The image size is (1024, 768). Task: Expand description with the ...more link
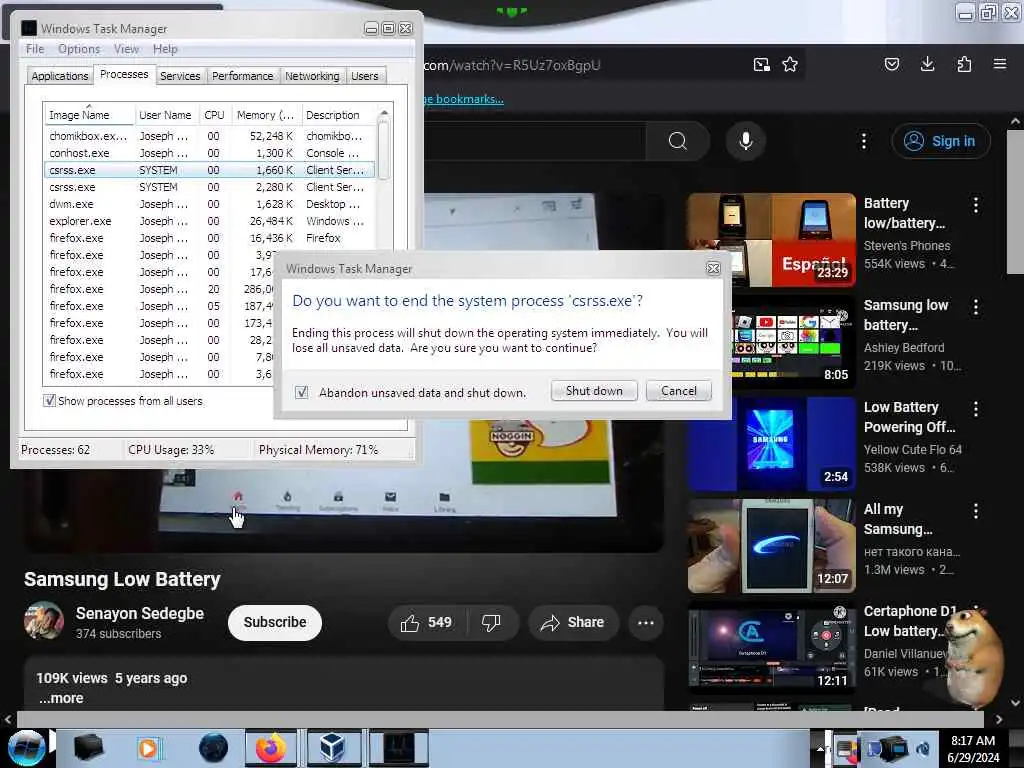tap(61, 698)
